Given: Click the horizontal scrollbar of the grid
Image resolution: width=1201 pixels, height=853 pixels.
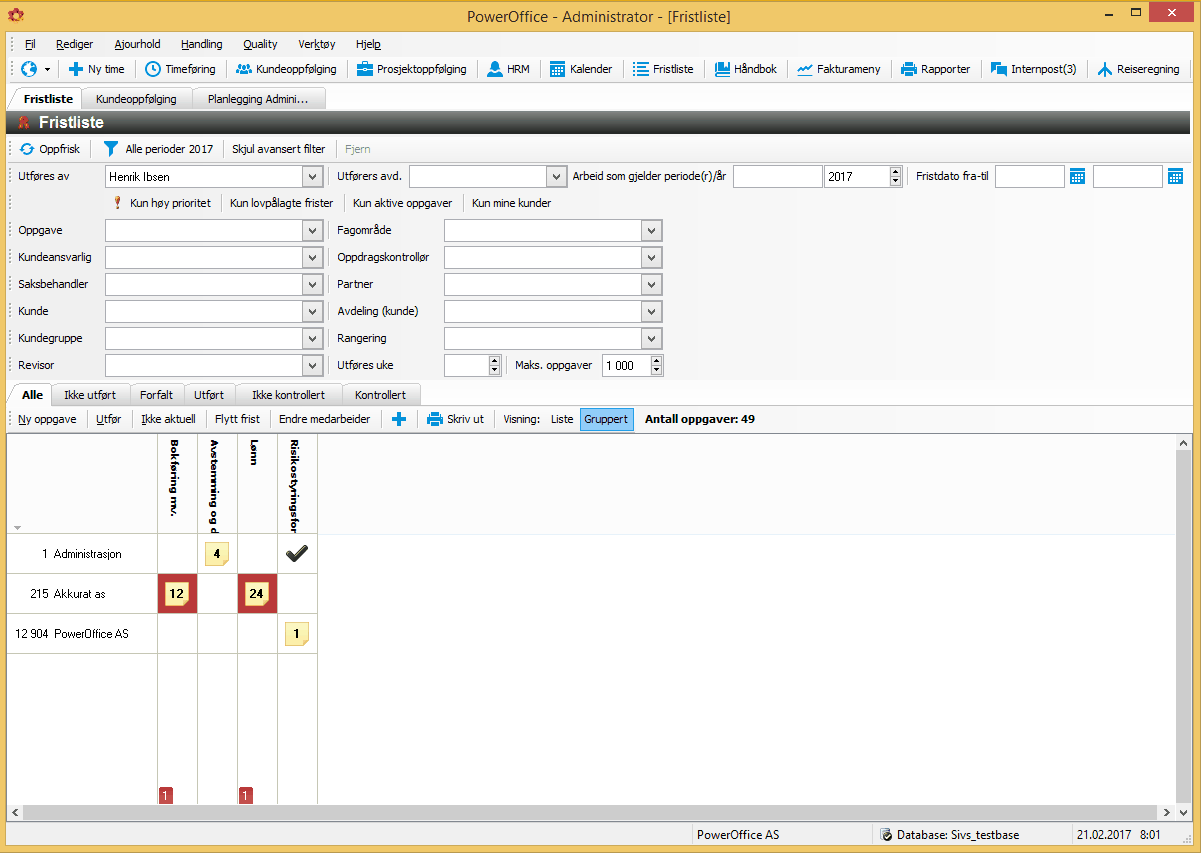Looking at the screenshot, I should 592,813.
